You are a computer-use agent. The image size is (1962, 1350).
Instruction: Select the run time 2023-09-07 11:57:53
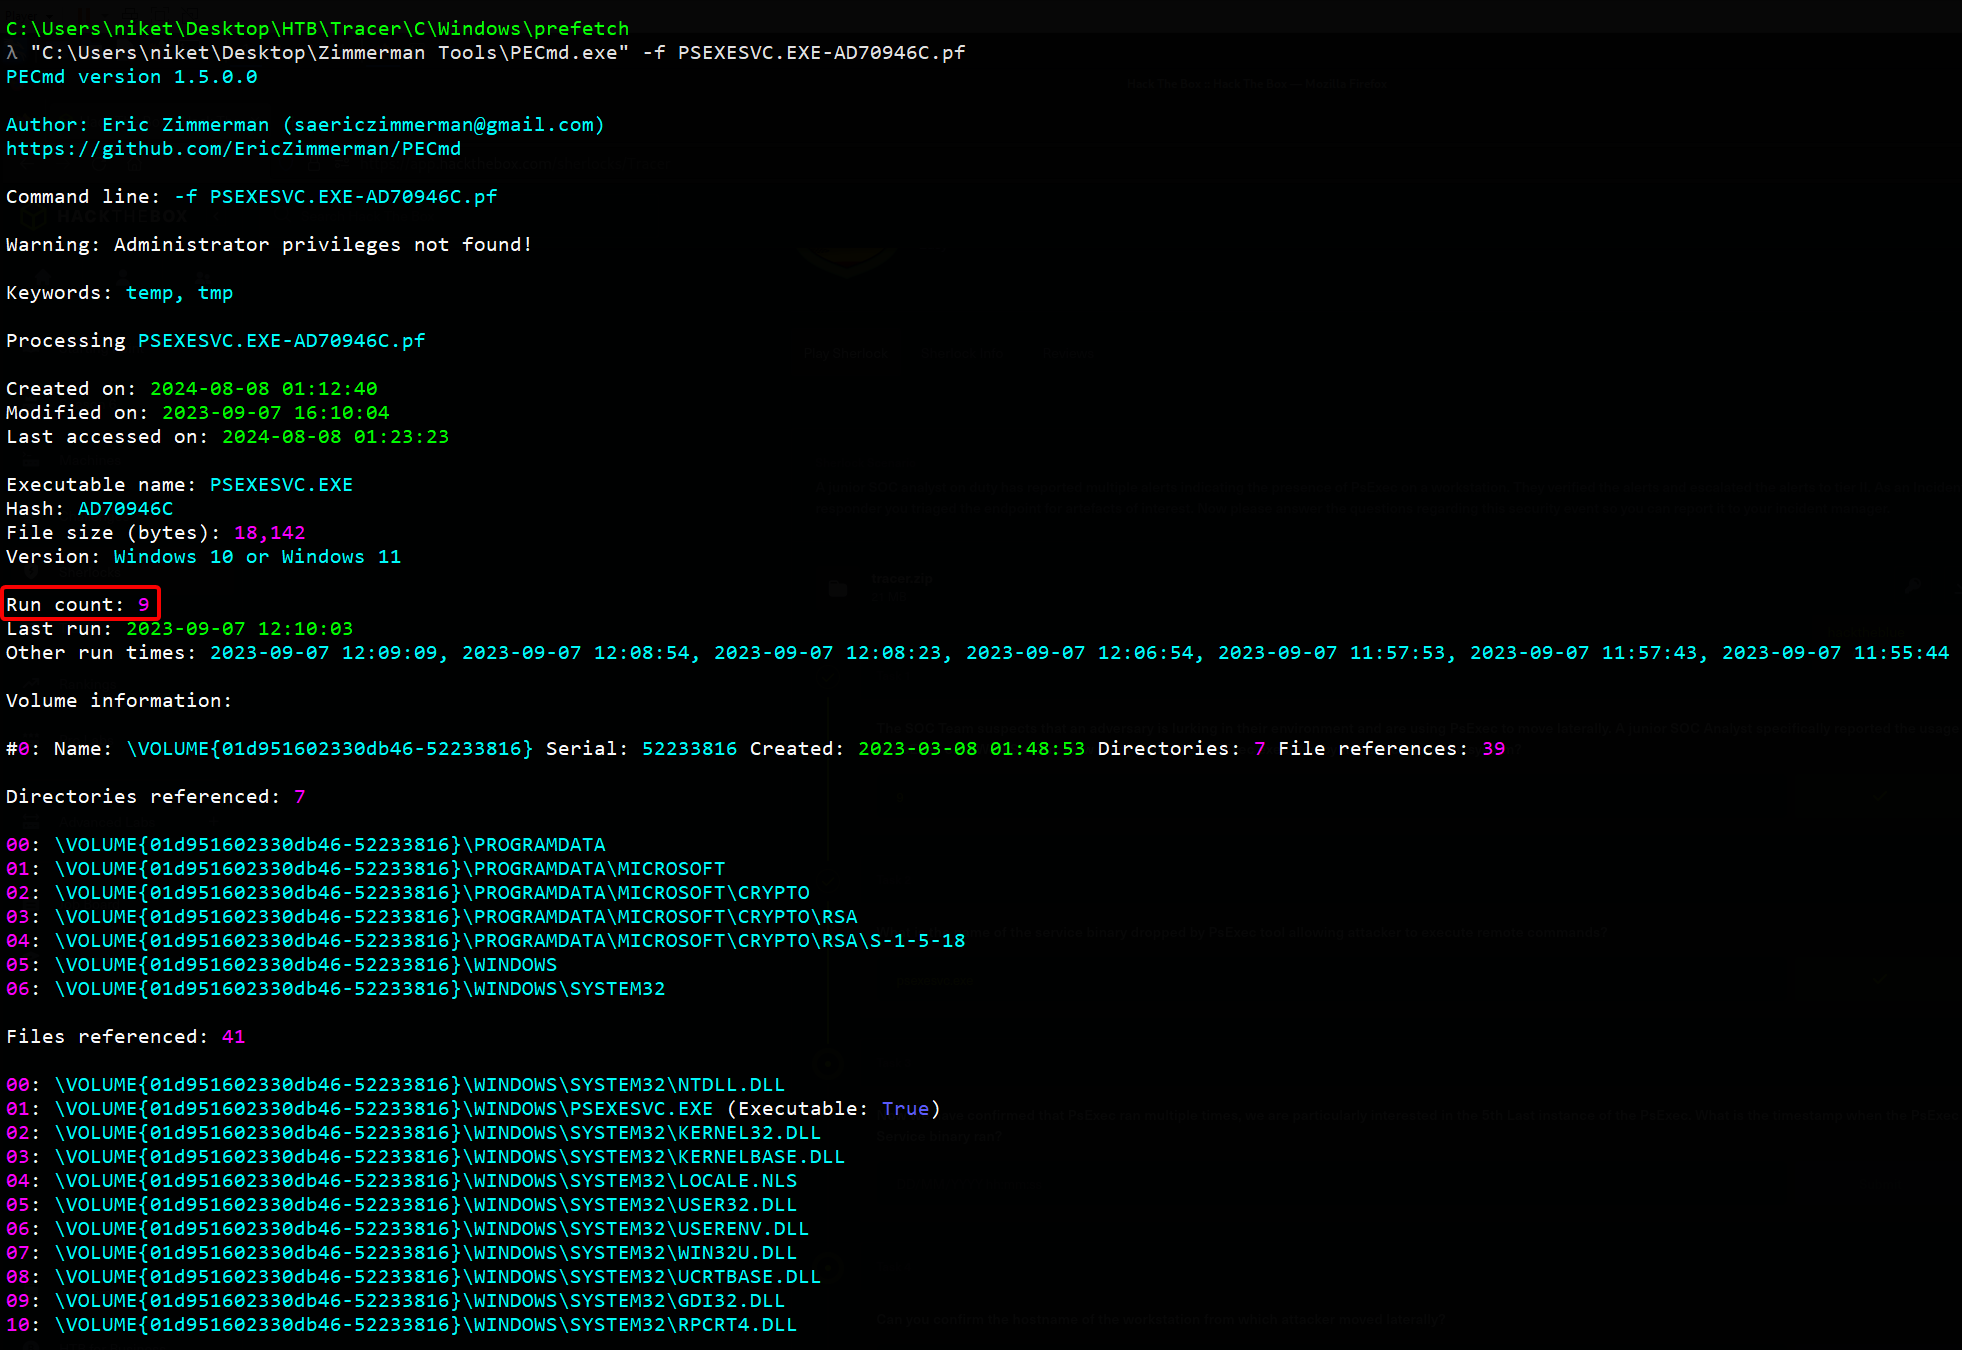point(1332,653)
